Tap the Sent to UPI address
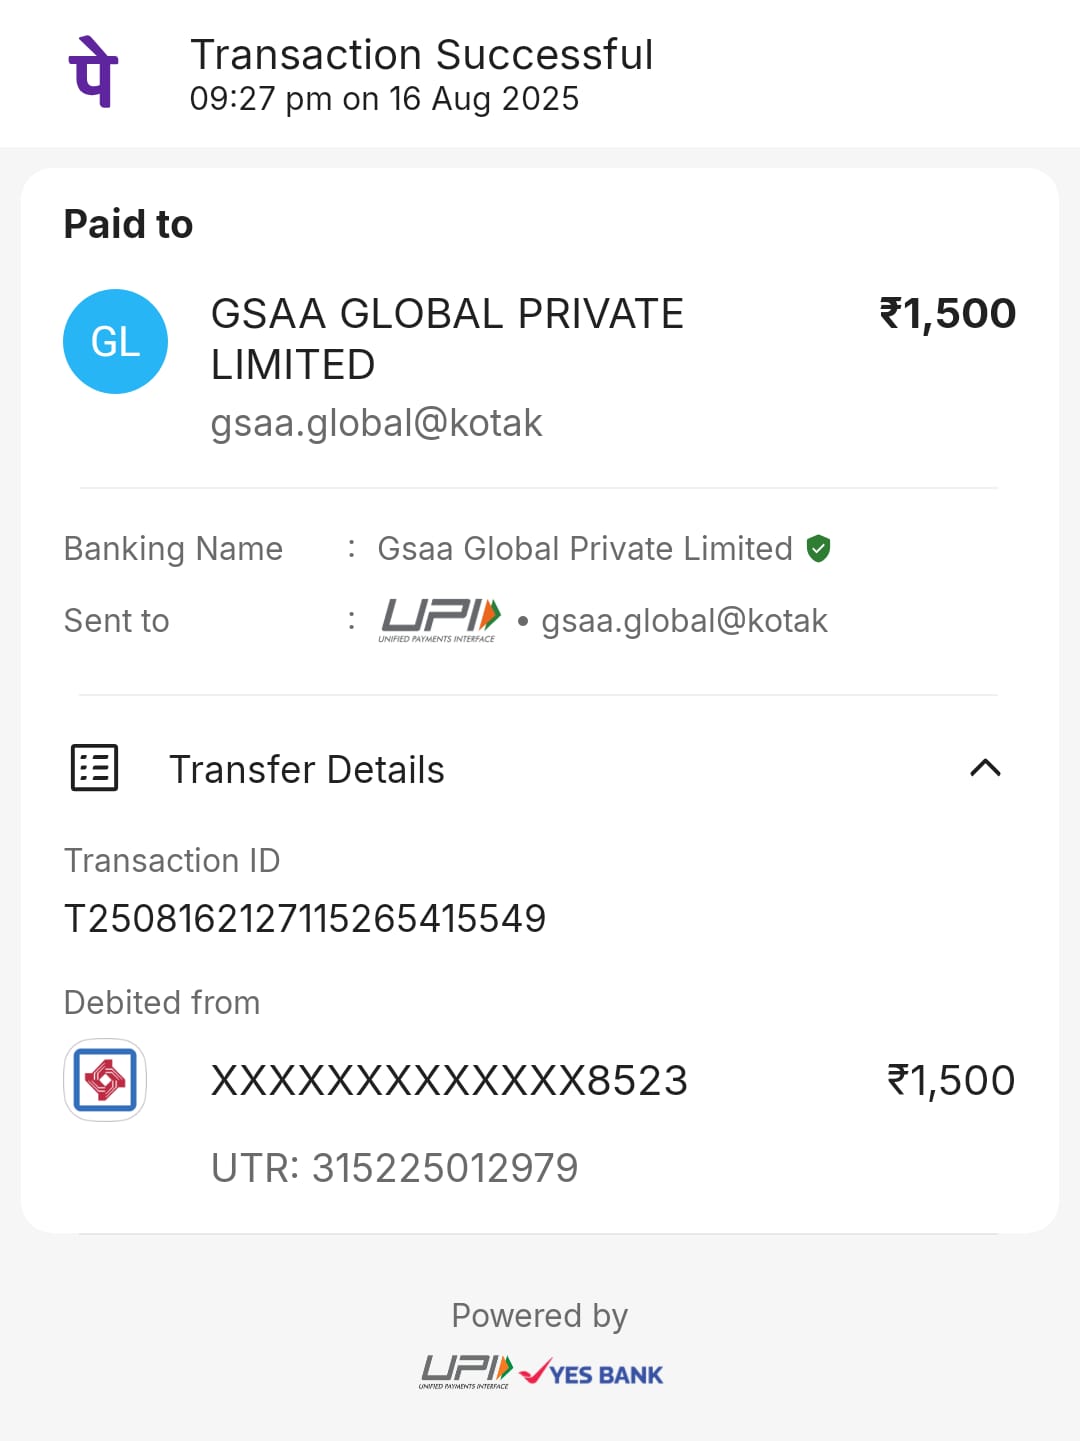The width and height of the screenshot is (1080, 1441). [684, 621]
